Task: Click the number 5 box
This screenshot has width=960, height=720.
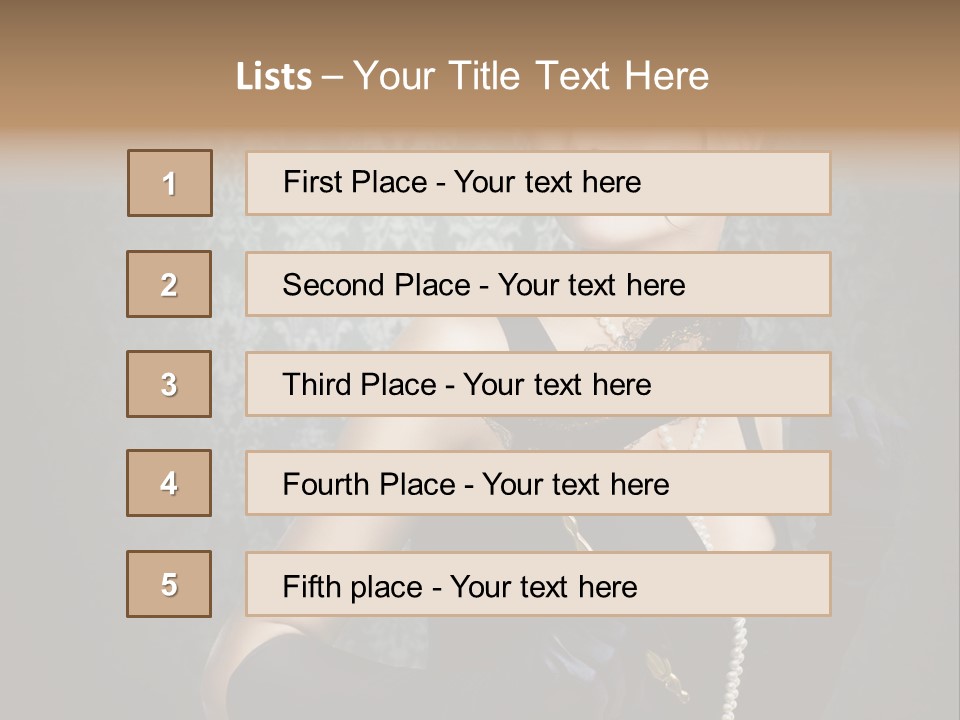Action: 169,584
